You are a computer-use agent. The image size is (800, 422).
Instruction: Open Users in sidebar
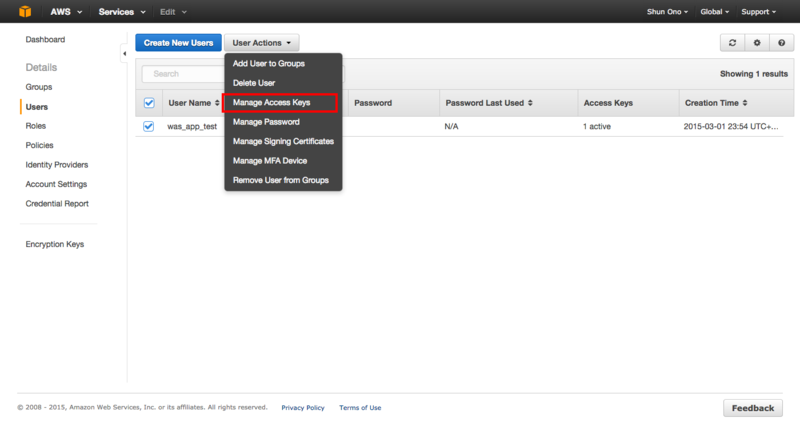37,107
